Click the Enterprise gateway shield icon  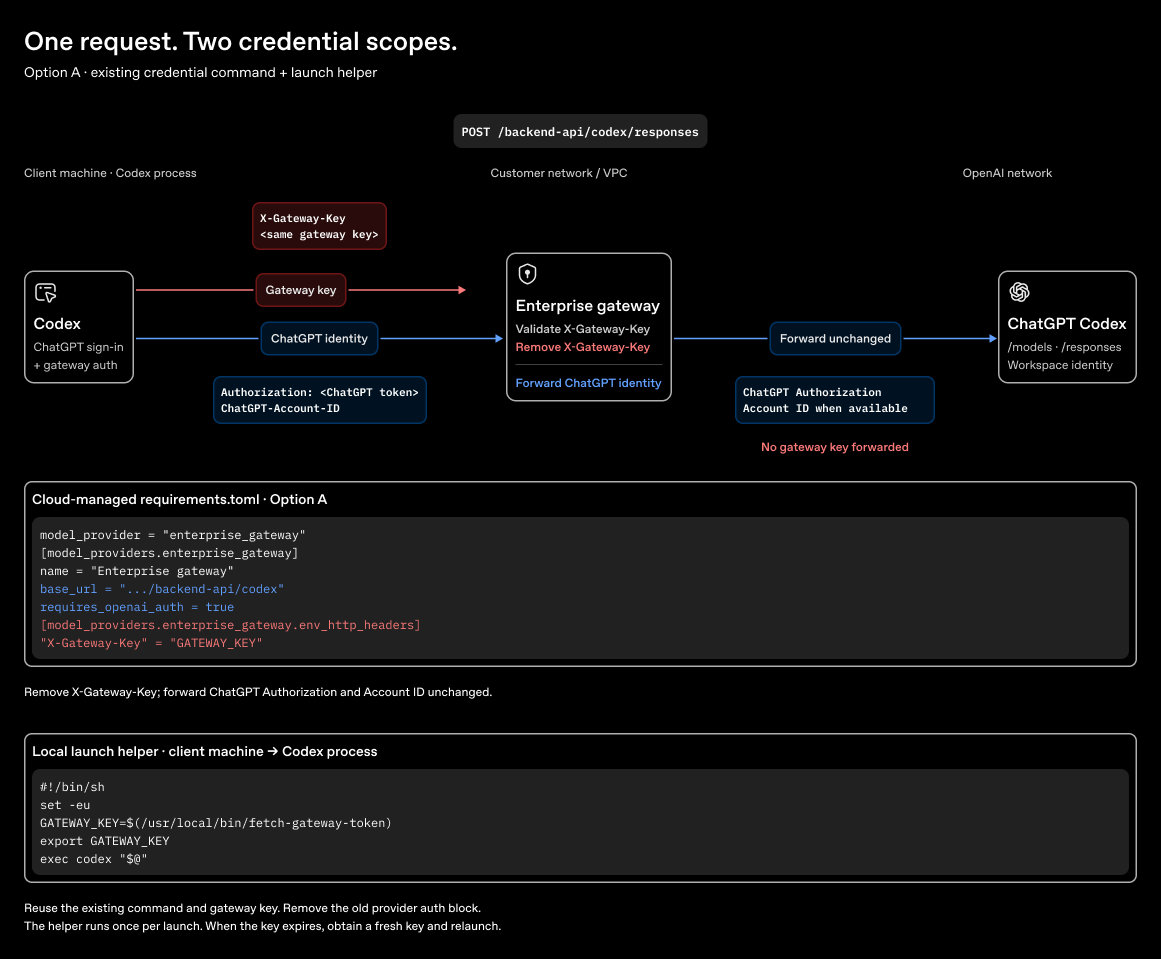pos(527,274)
